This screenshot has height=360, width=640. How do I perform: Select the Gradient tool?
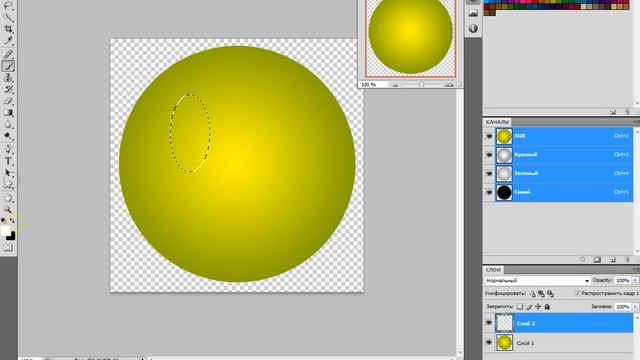(x=8, y=113)
